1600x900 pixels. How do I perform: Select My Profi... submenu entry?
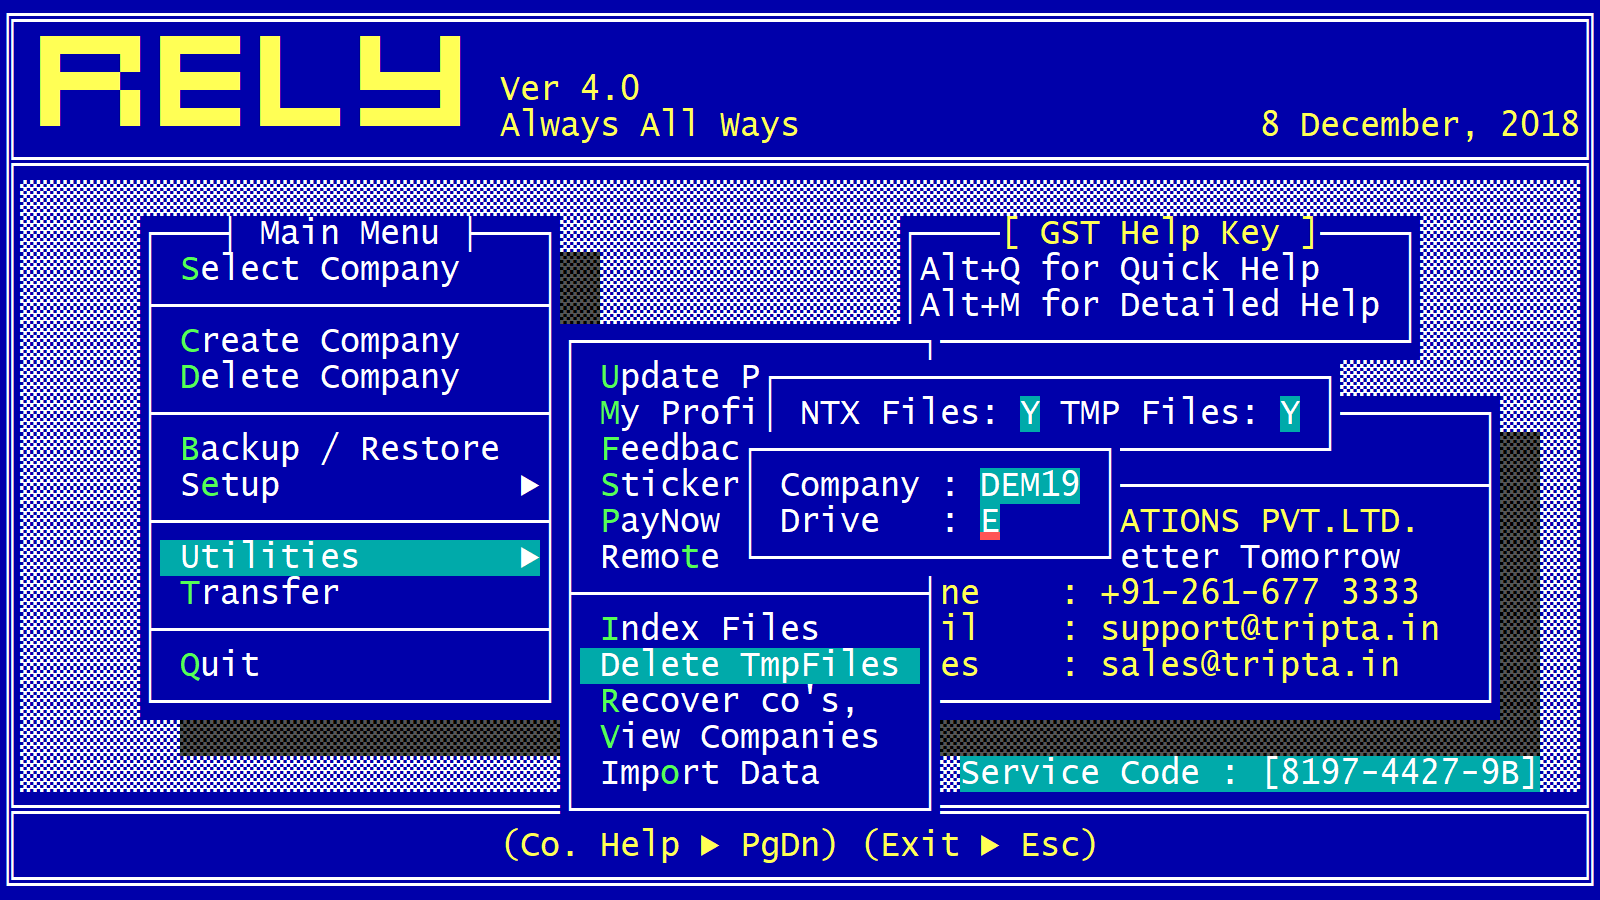tap(678, 413)
